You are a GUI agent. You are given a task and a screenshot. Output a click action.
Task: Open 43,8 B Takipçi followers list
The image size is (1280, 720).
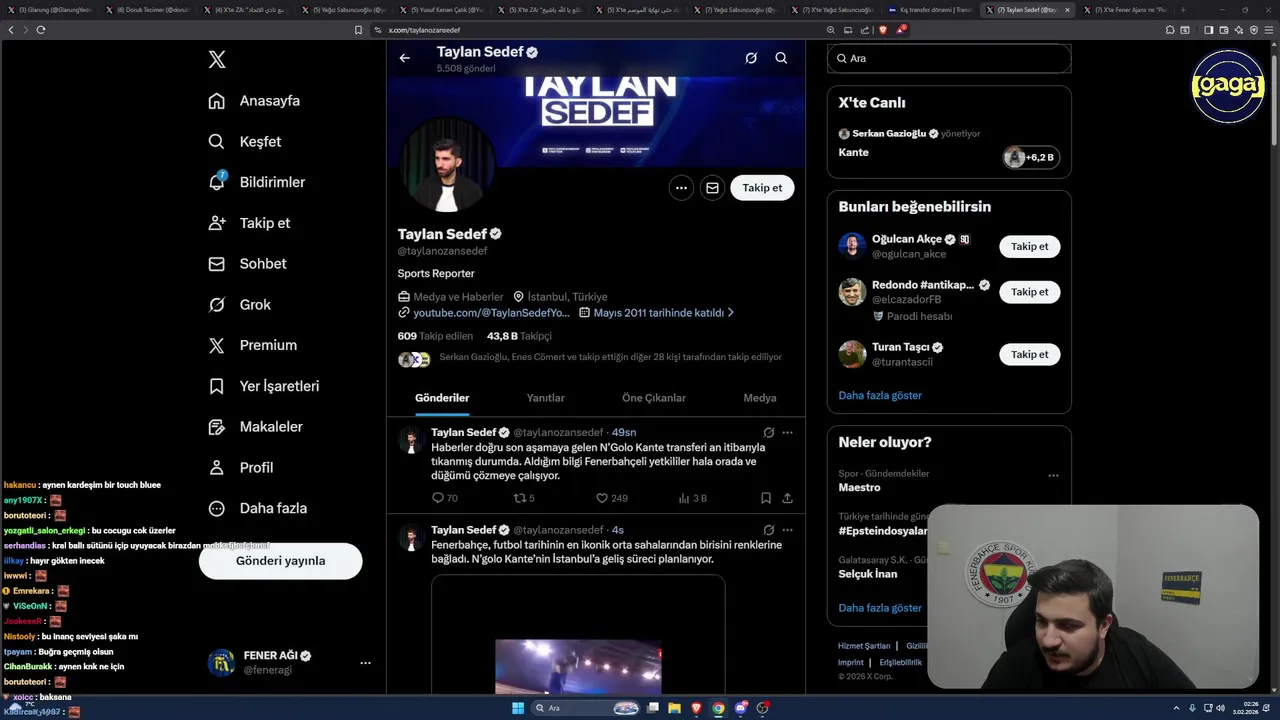(519, 336)
